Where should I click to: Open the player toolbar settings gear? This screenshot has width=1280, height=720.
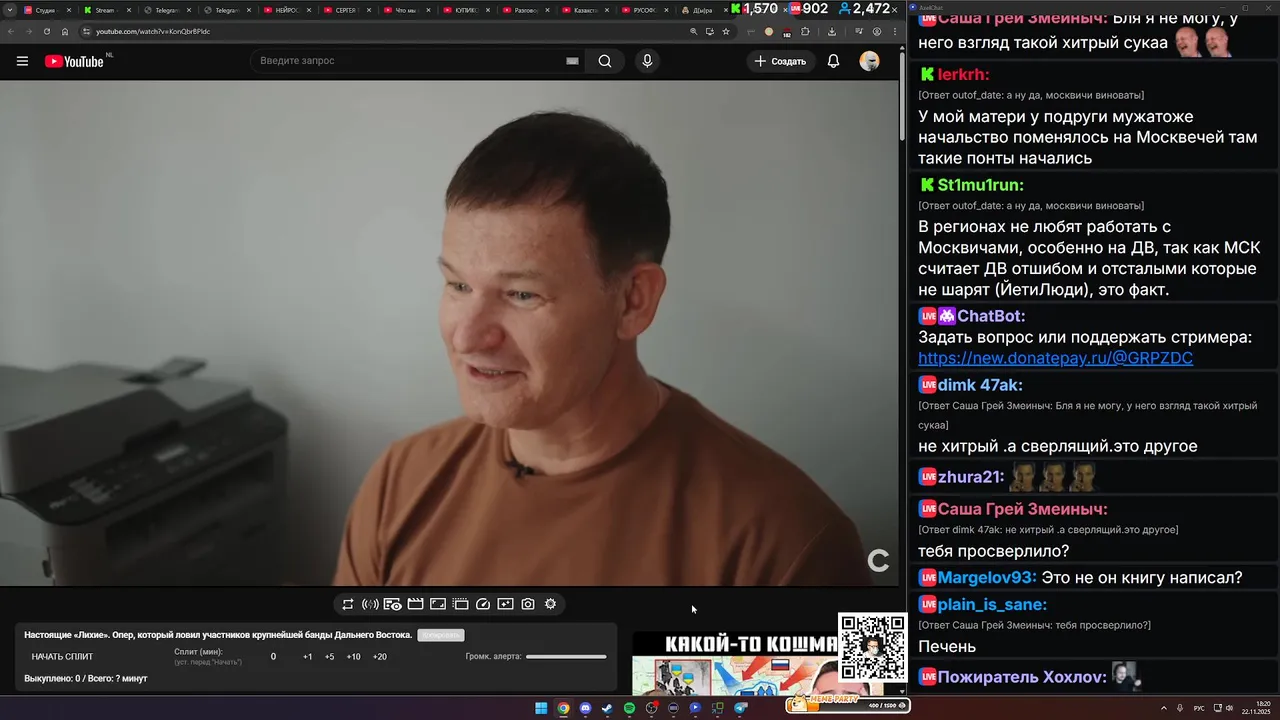pyautogui.click(x=550, y=604)
